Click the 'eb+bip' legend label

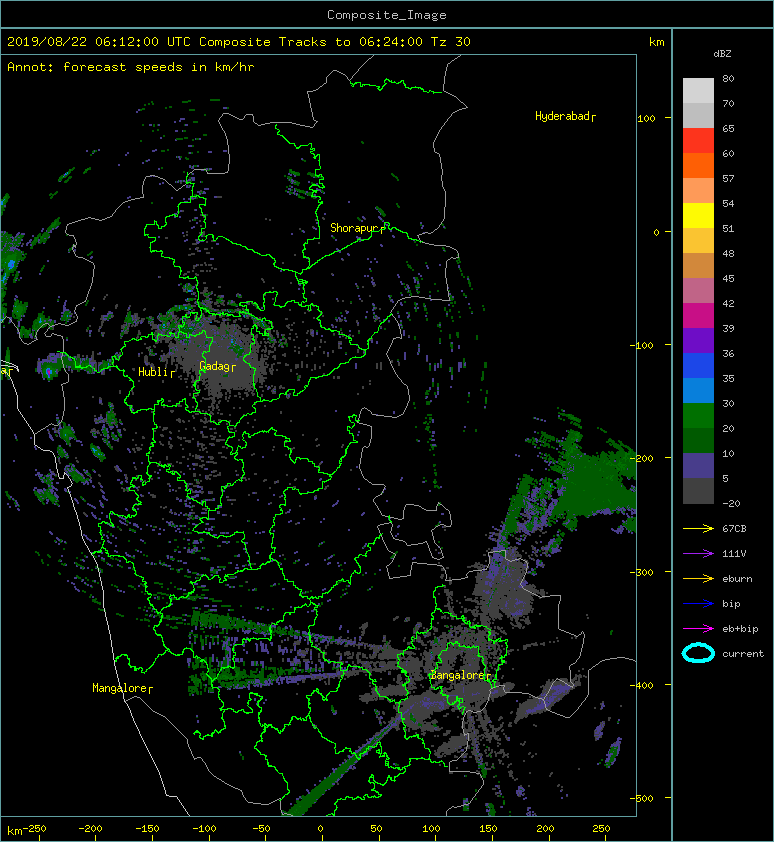740,629
